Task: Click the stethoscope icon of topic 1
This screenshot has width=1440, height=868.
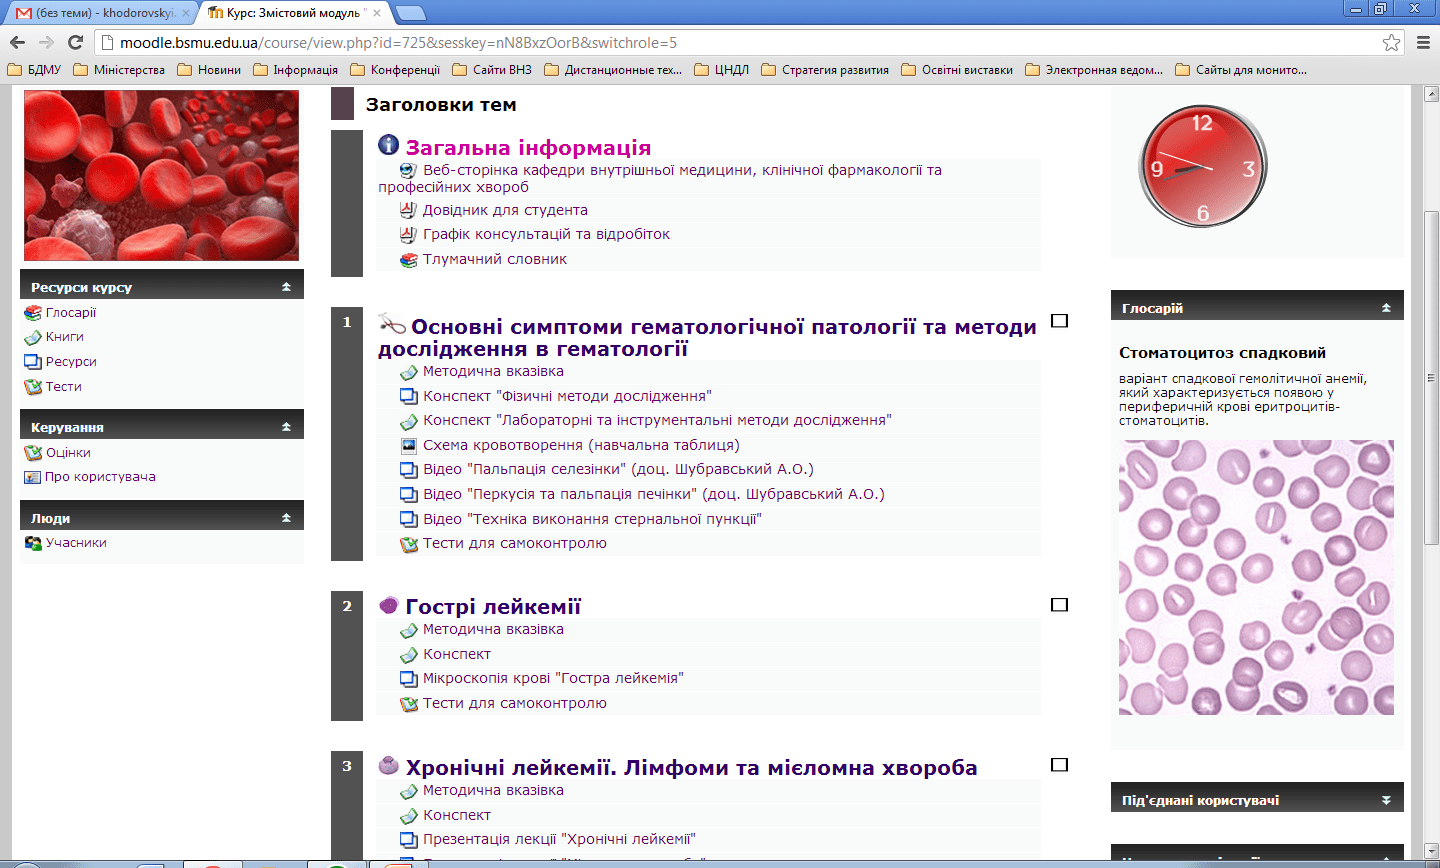Action: [391, 324]
